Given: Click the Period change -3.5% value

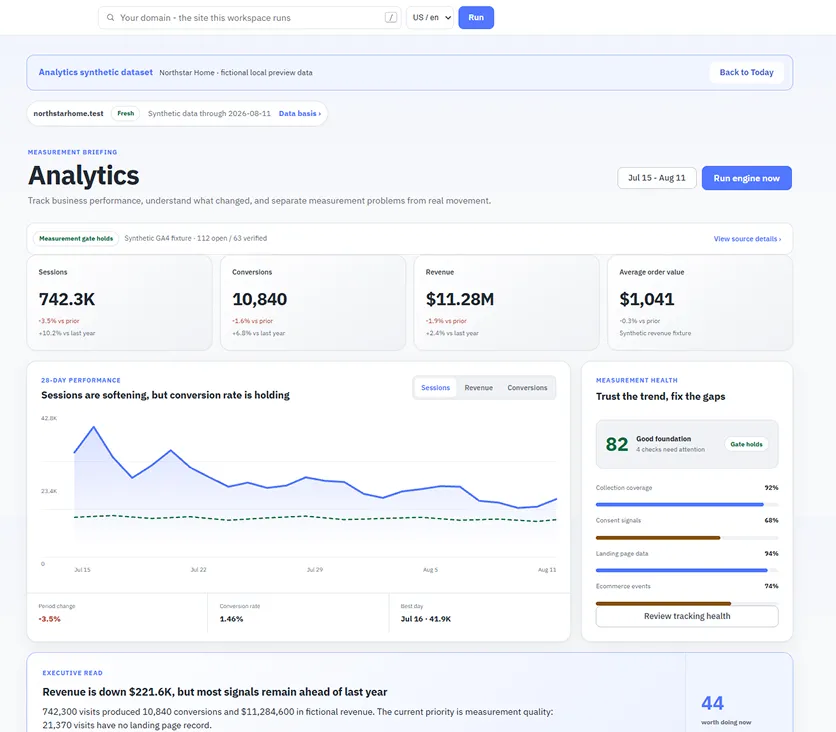Looking at the screenshot, I should tap(50, 619).
